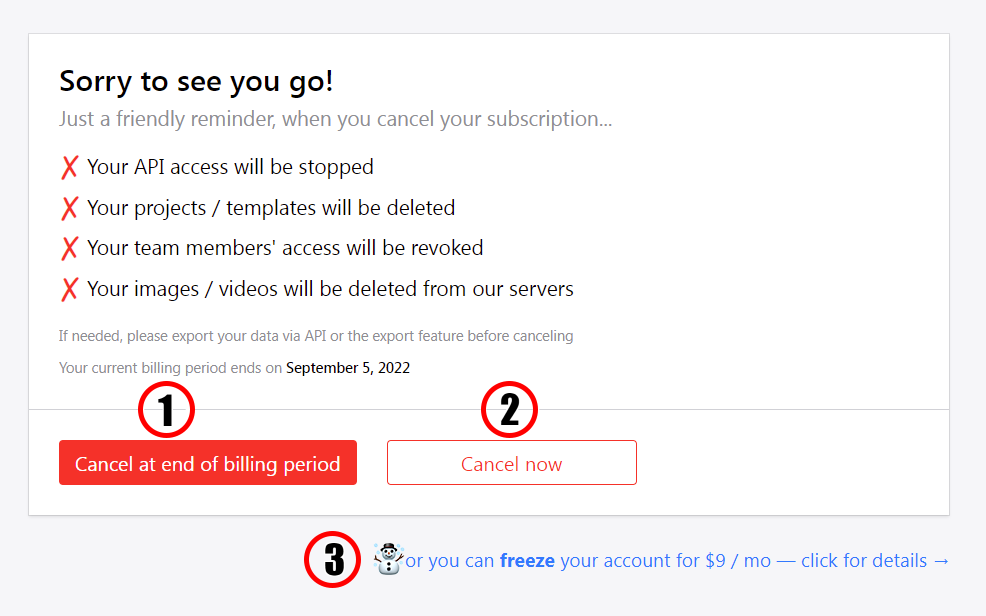Image resolution: width=986 pixels, height=616 pixels.
Task: Click the numbered circle 2 marker
Action: [510, 410]
